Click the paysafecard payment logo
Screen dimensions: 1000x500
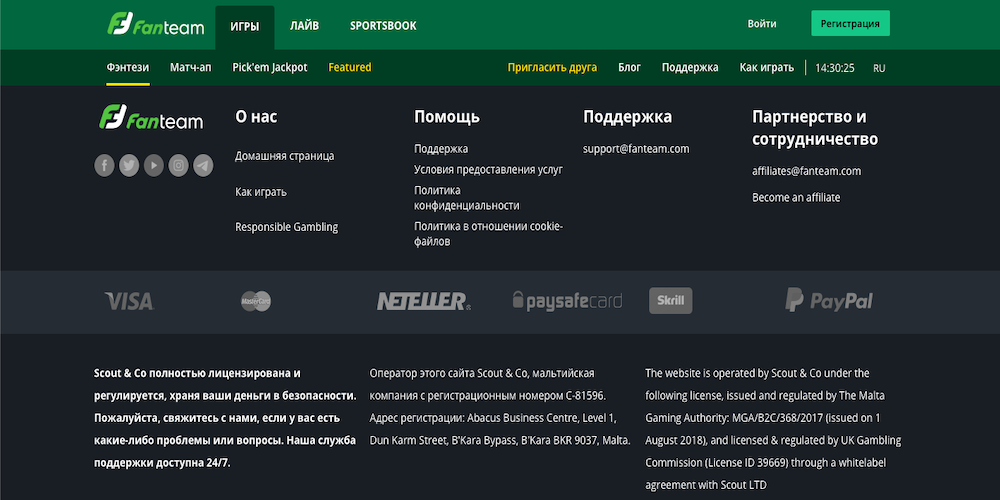pos(567,301)
